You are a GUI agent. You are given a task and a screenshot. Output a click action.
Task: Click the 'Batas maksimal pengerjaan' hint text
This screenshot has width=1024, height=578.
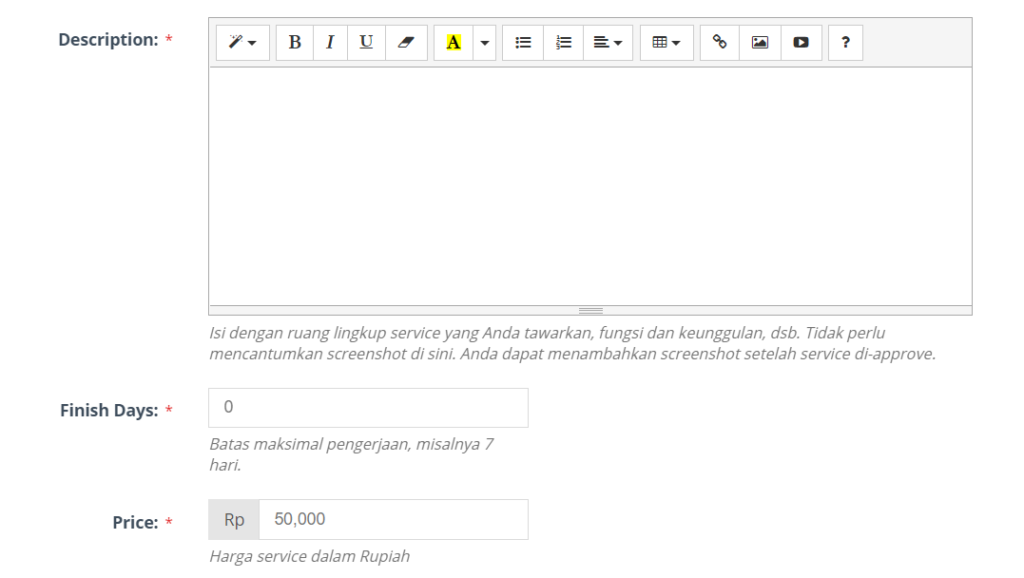351,455
